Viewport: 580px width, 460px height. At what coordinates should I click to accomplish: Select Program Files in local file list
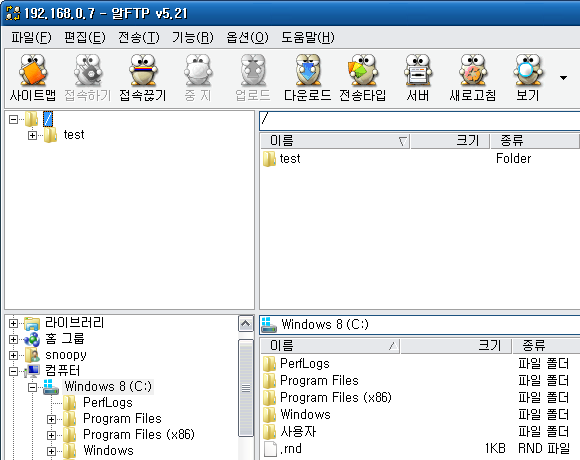coord(319,381)
